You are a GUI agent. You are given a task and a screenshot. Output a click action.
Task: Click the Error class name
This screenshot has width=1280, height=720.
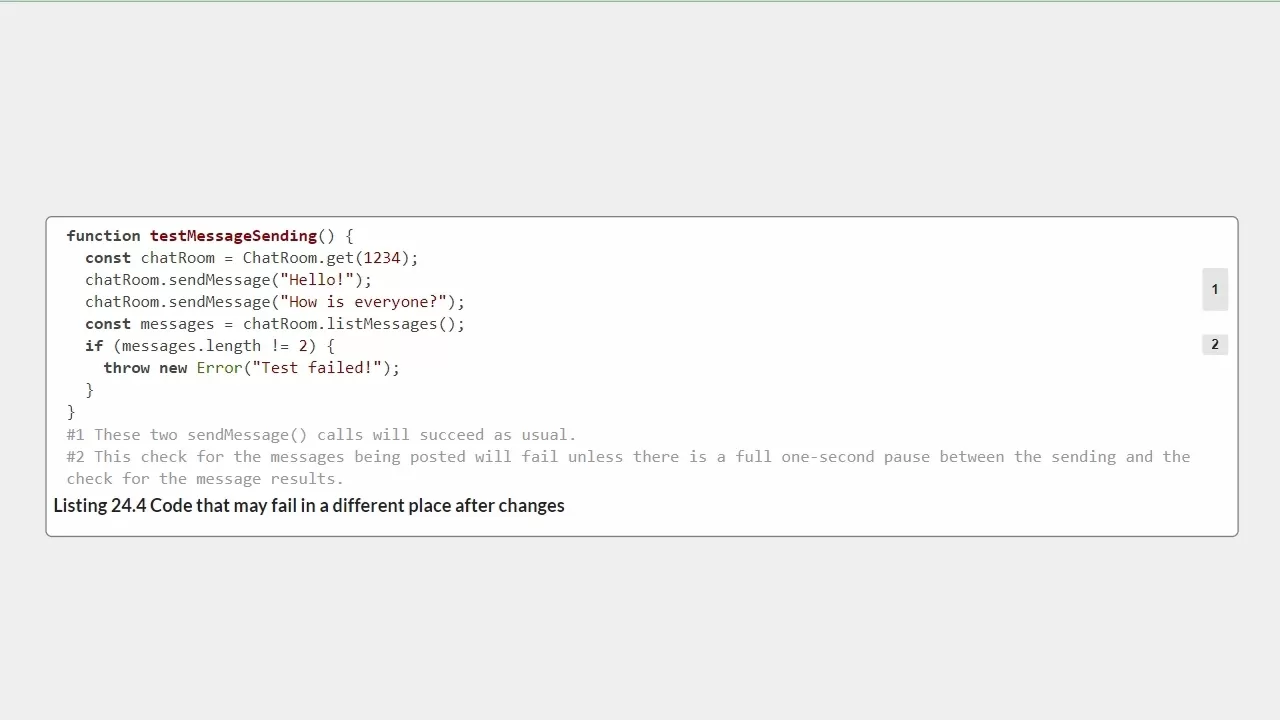pyautogui.click(x=219, y=368)
